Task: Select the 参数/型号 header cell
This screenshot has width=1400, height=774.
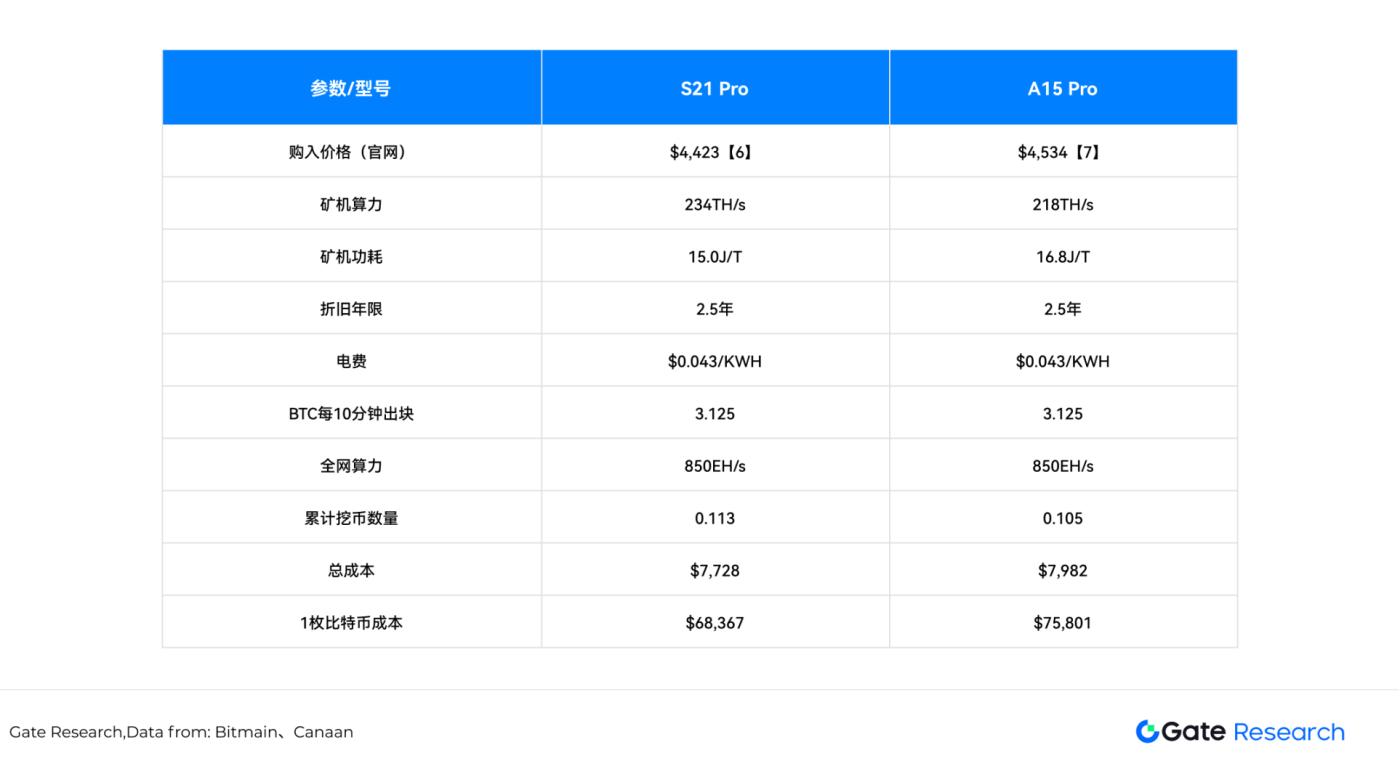Action: [x=350, y=87]
